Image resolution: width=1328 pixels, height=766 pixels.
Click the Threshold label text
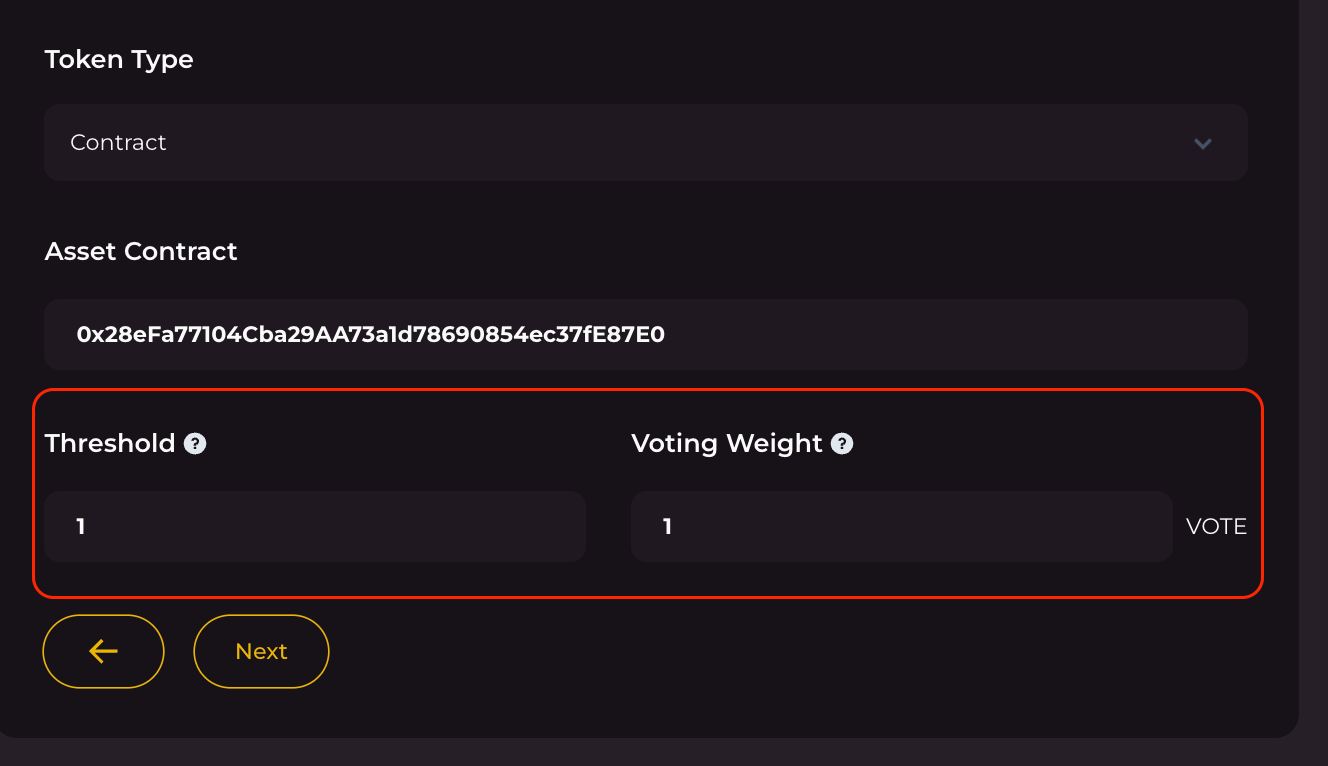click(110, 443)
